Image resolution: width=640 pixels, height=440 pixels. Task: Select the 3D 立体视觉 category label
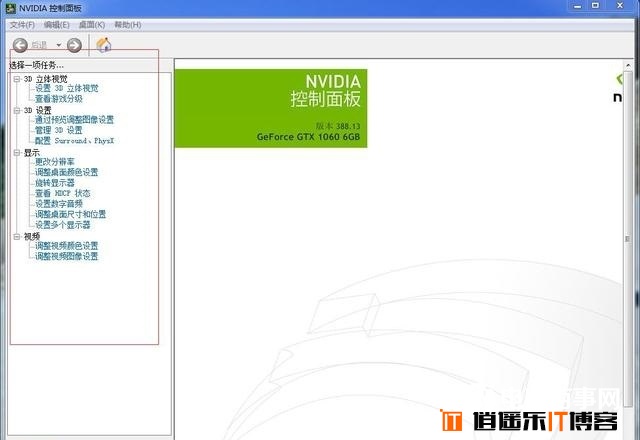click(x=45, y=79)
